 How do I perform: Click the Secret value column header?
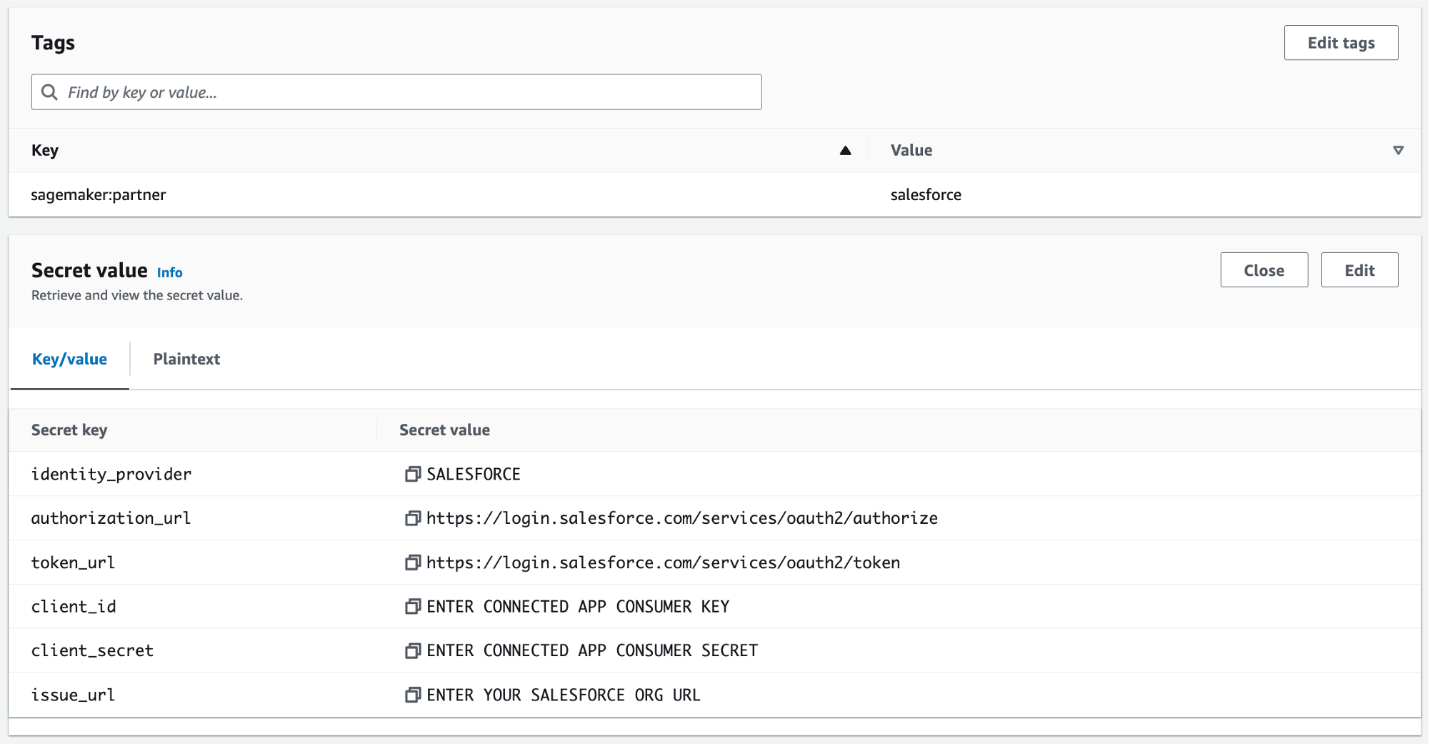click(445, 430)
